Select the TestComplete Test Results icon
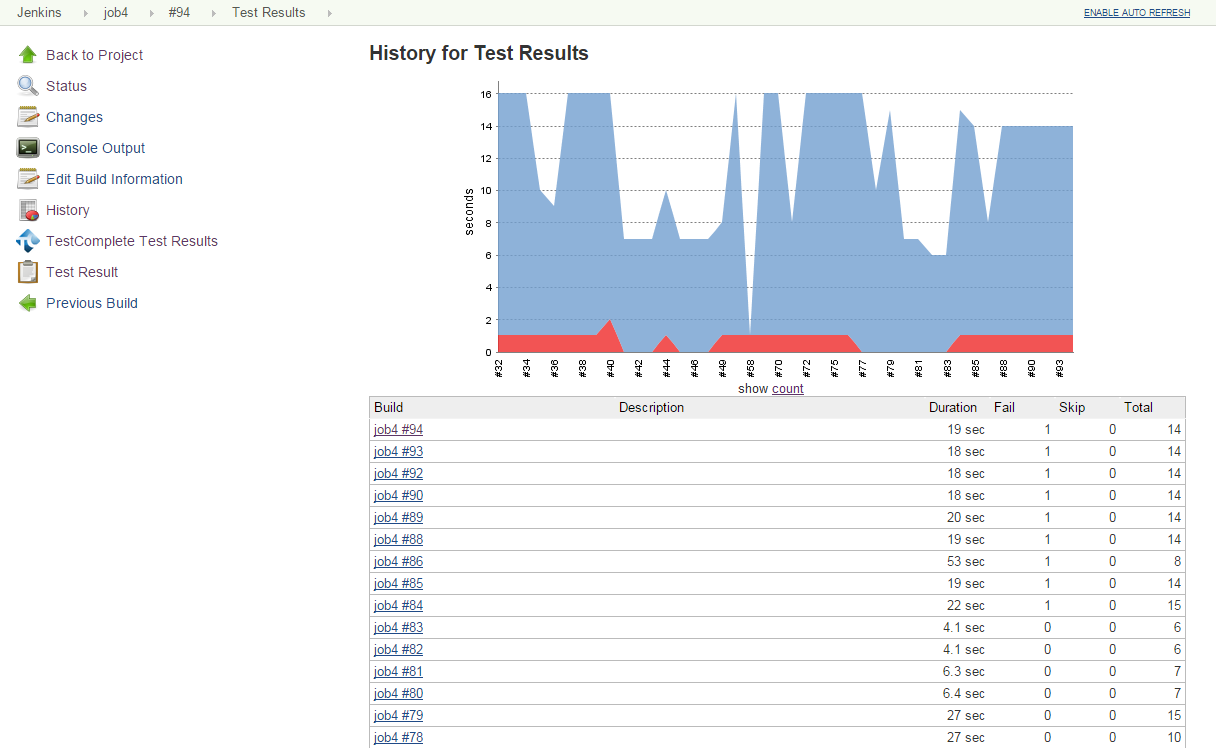Image resolution: width=1216 pixels, height=748 pixels. pos(28,240)
